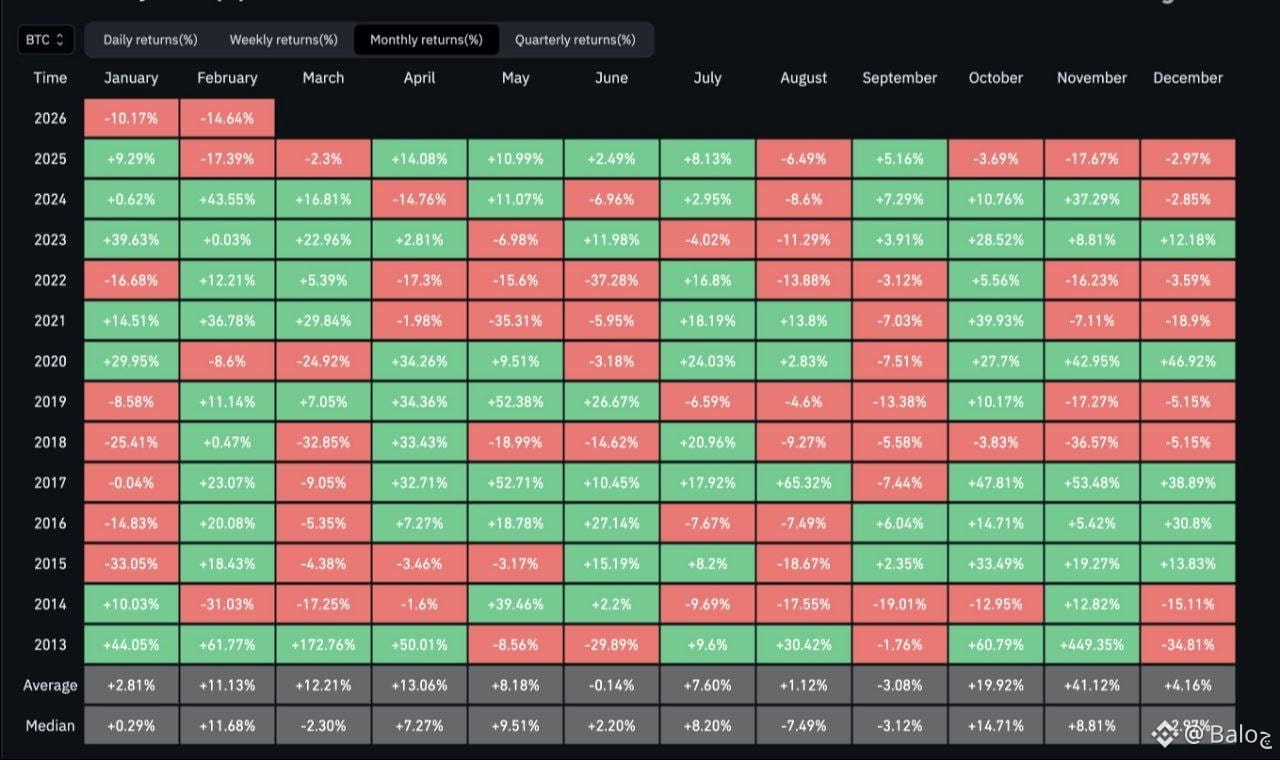Switch to Quarterly returns(%) tab
The image size is (1280, 760).
[575, 40]
